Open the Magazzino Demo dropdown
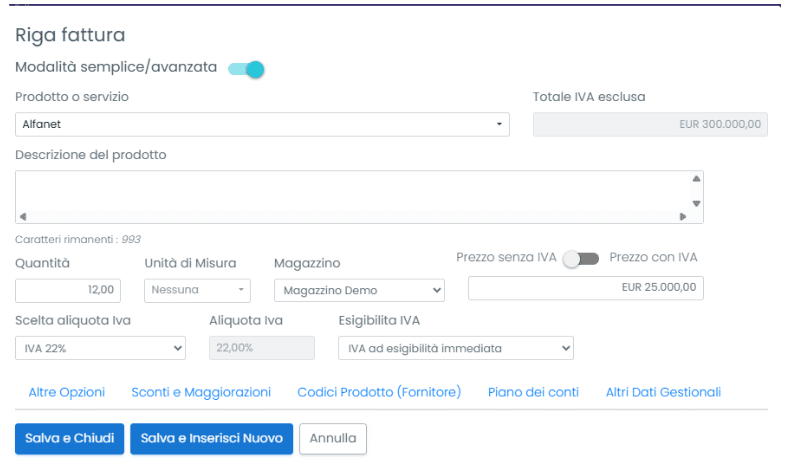The width and height of the screenshot is (806, 470). pos(358,290)
